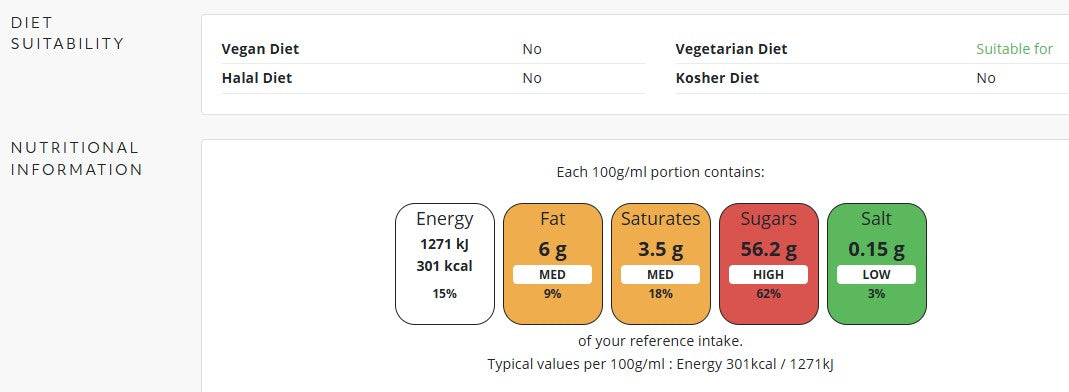Click the Energy nutrition tile

(x=445, y=264)
